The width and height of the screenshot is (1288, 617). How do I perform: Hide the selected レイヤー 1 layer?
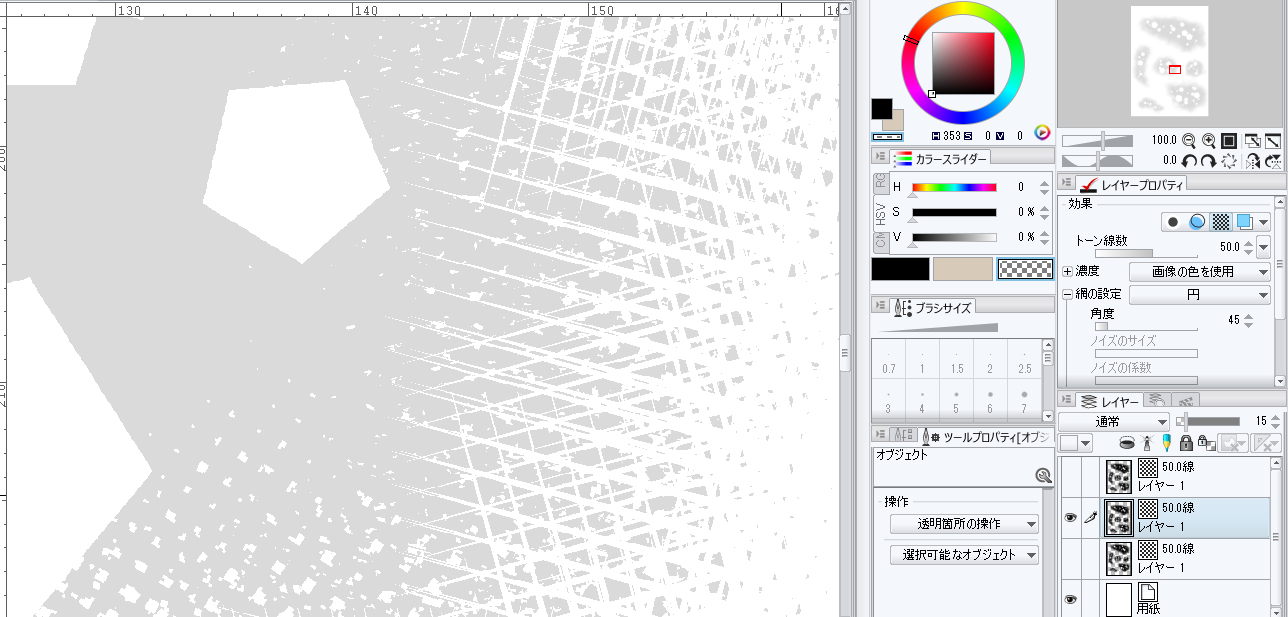tap(1070, 518)
